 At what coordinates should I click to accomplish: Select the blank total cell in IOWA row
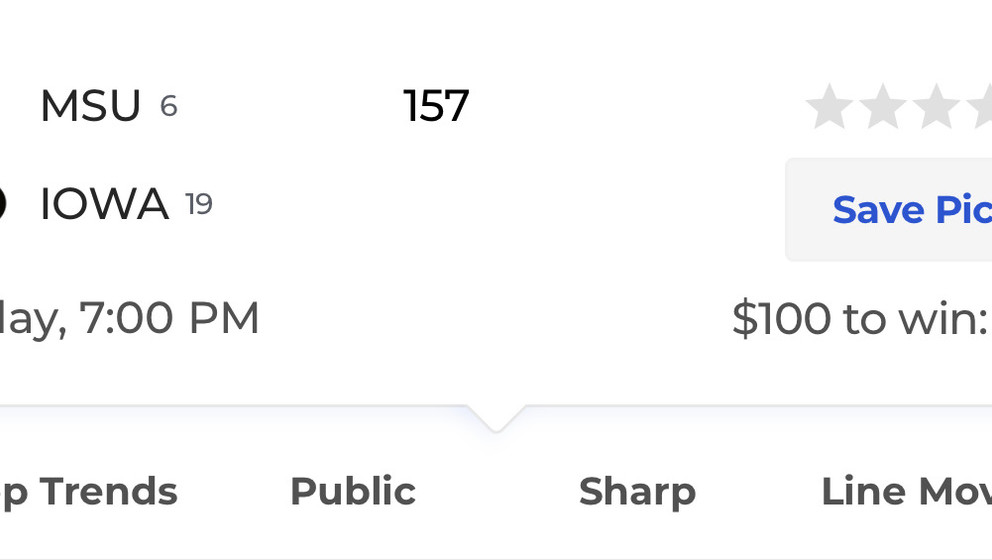436,204
